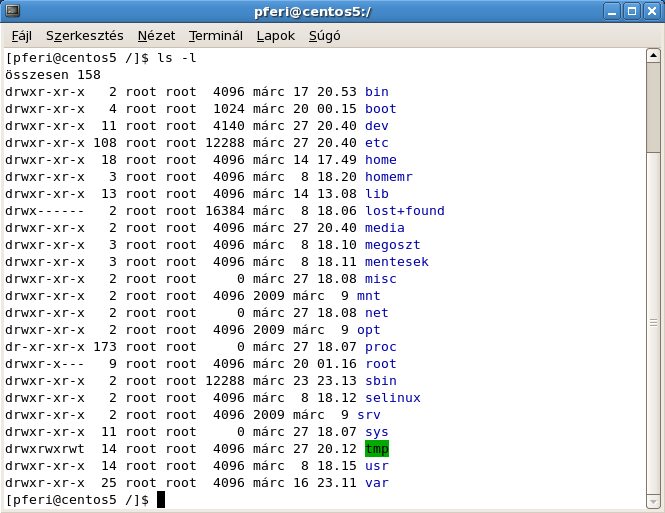Click the green highlighted tmp directory name
665x513 pixels.
coord(377,449)
